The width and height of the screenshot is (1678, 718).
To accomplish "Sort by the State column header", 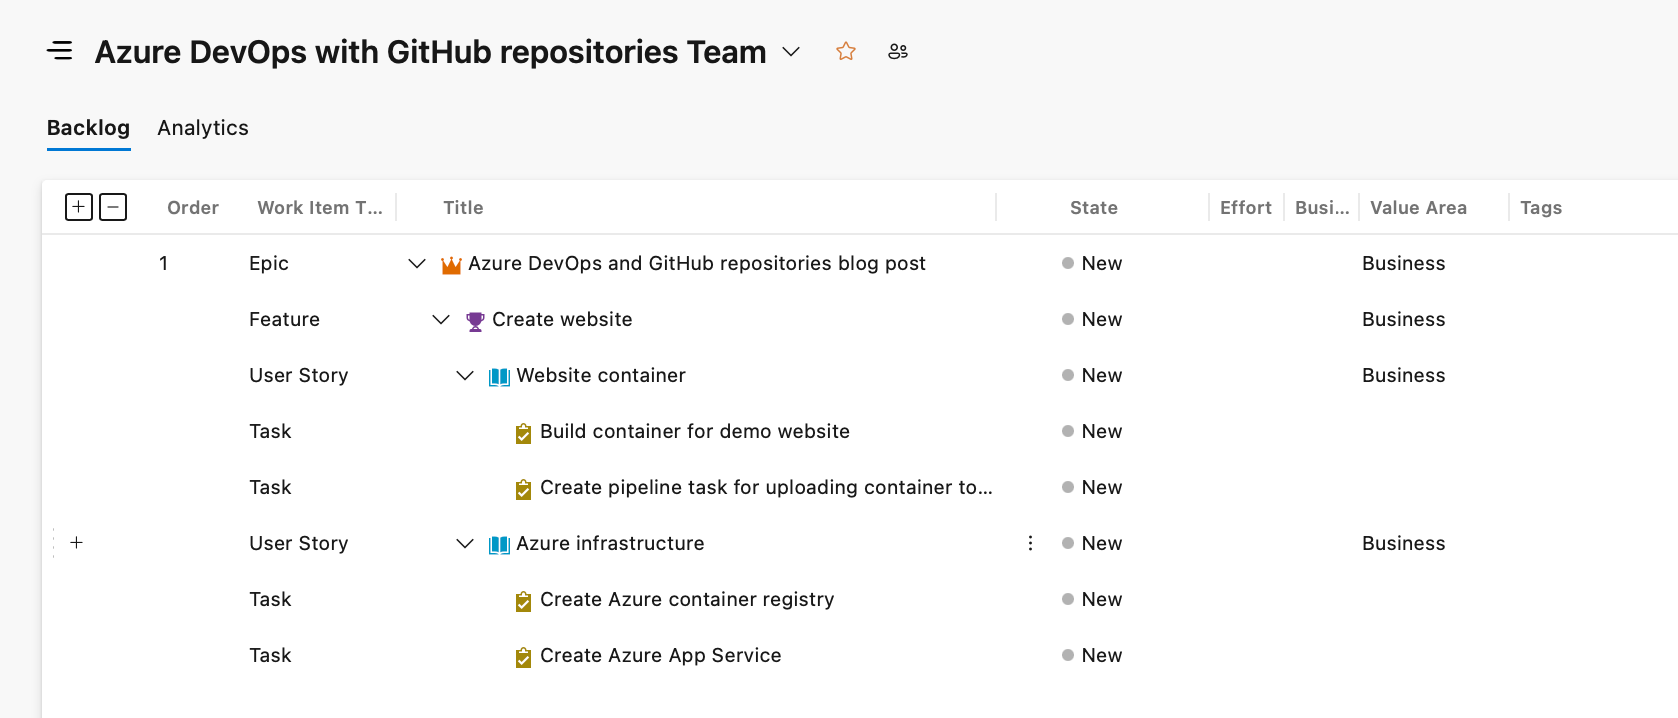I will (1094, 207).
